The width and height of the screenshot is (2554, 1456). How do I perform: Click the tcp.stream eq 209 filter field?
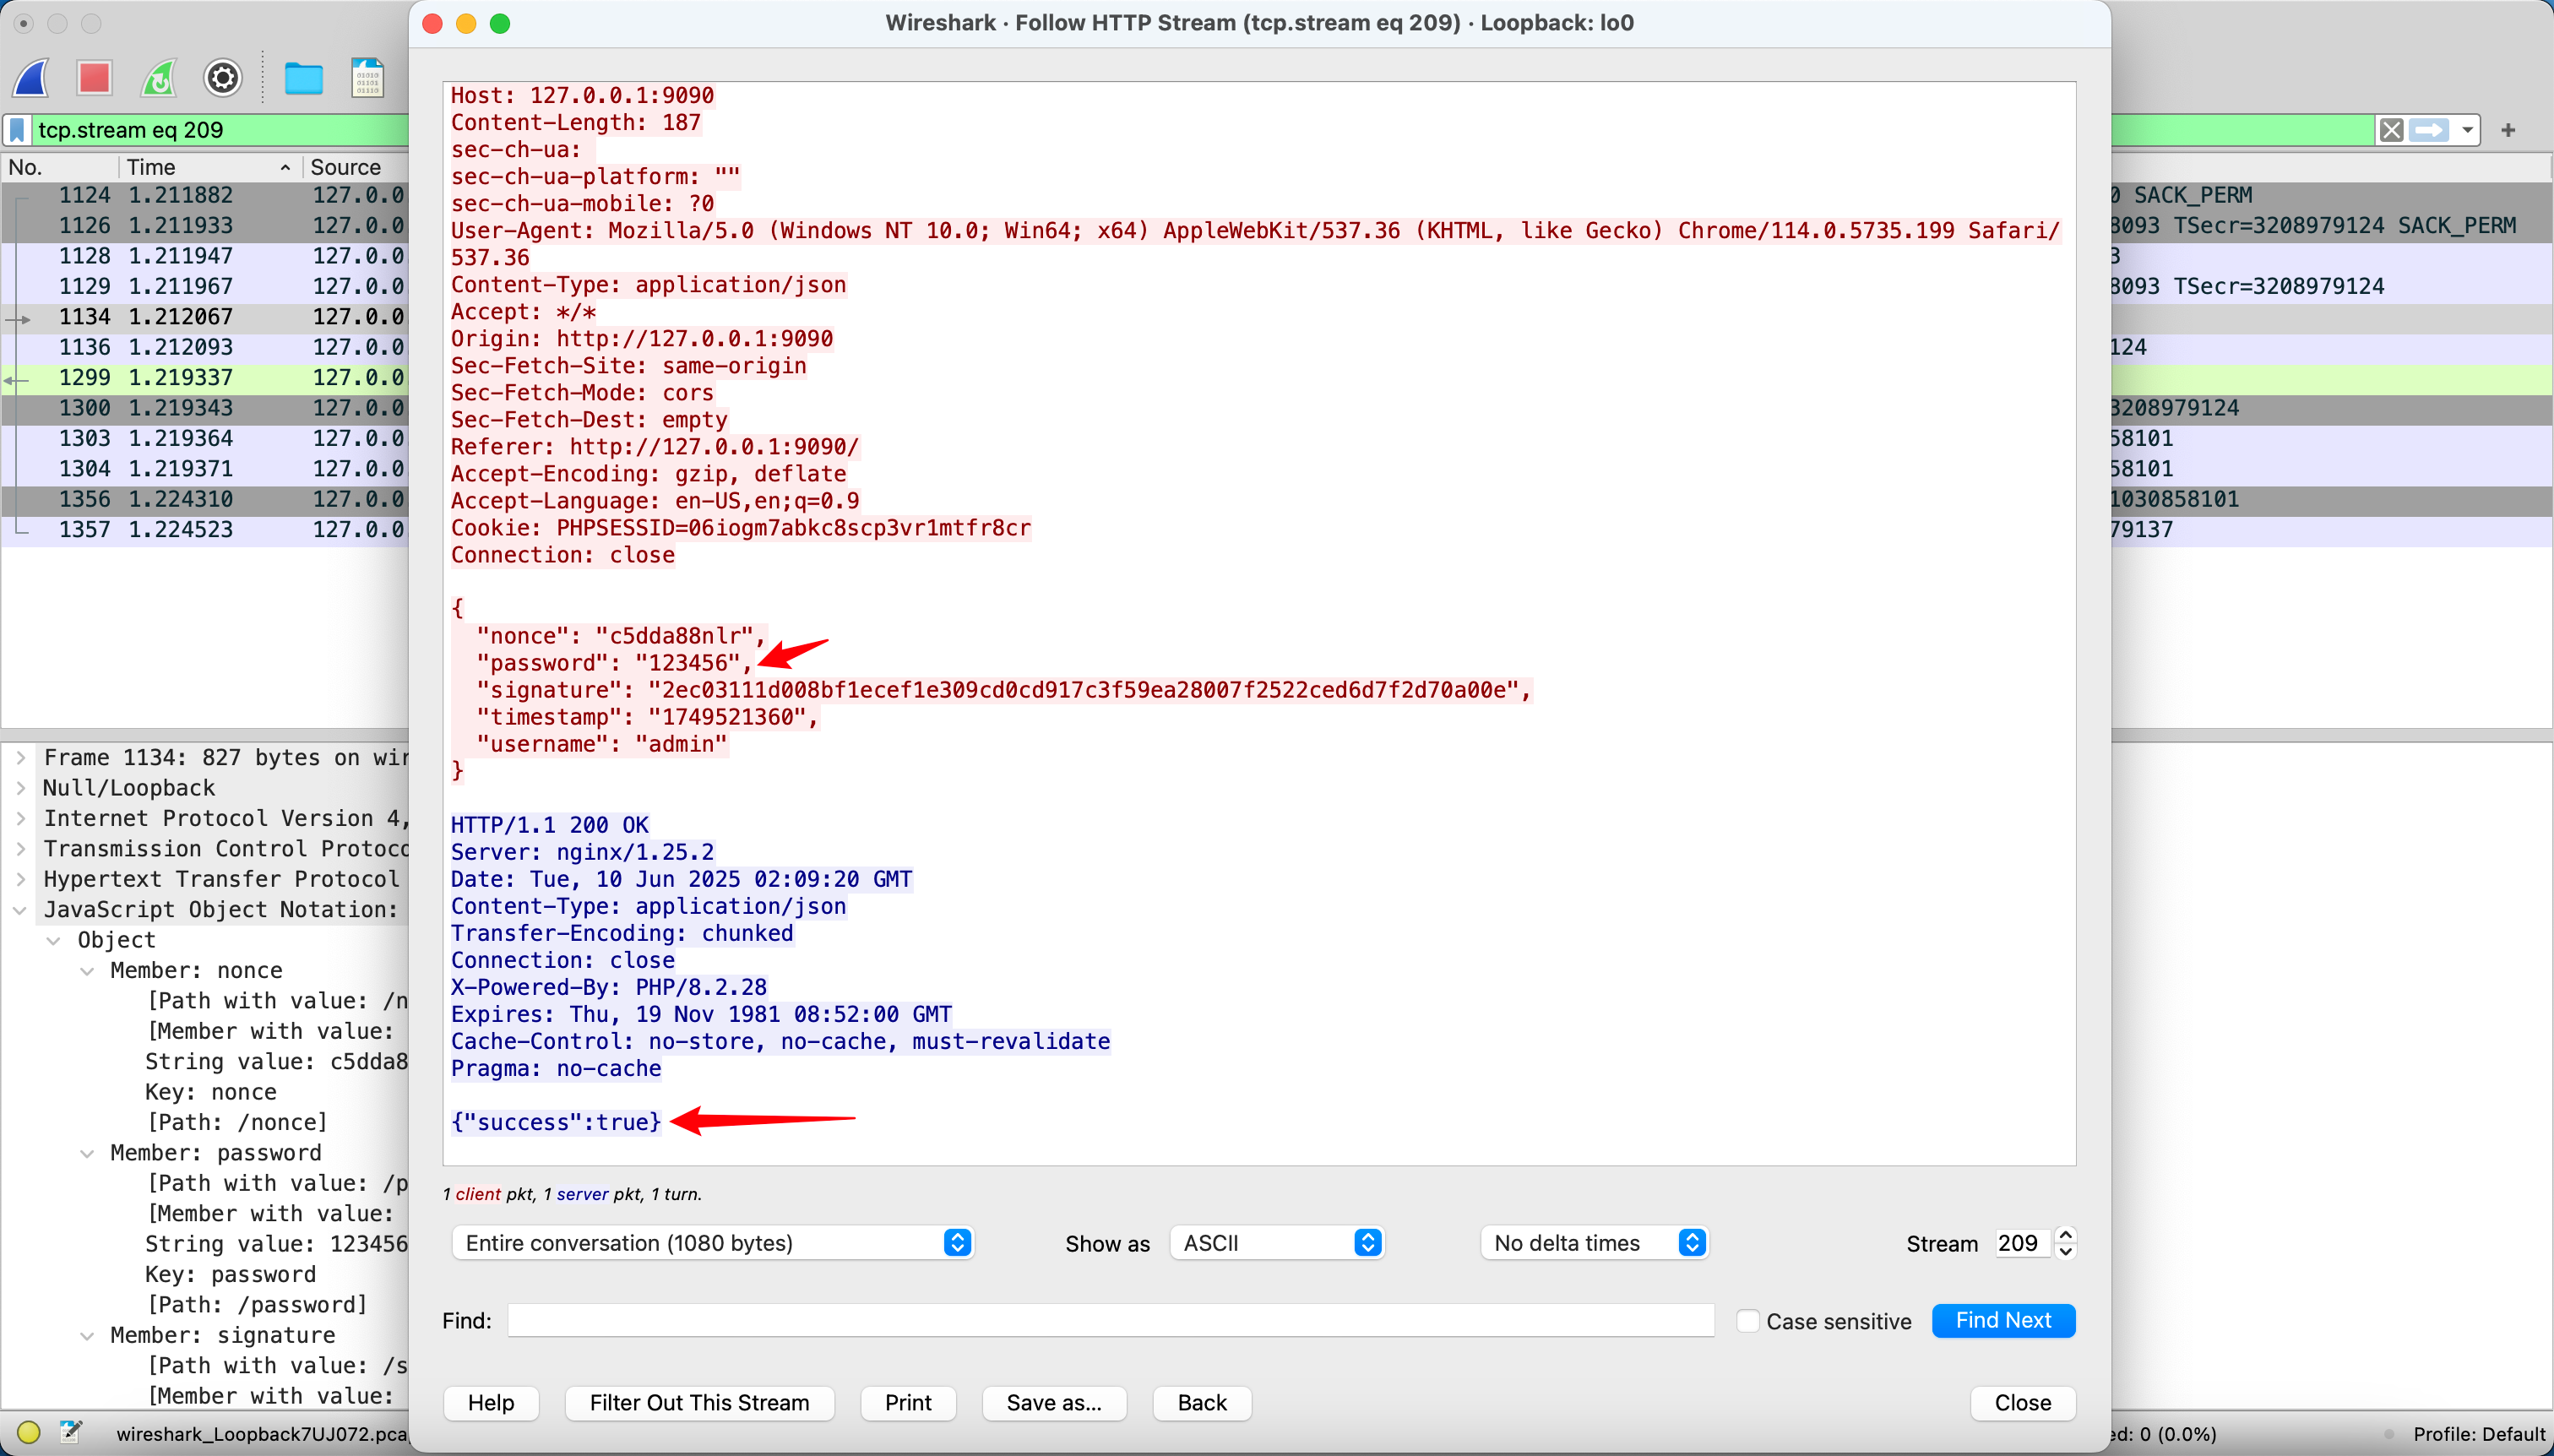[220, 130]
